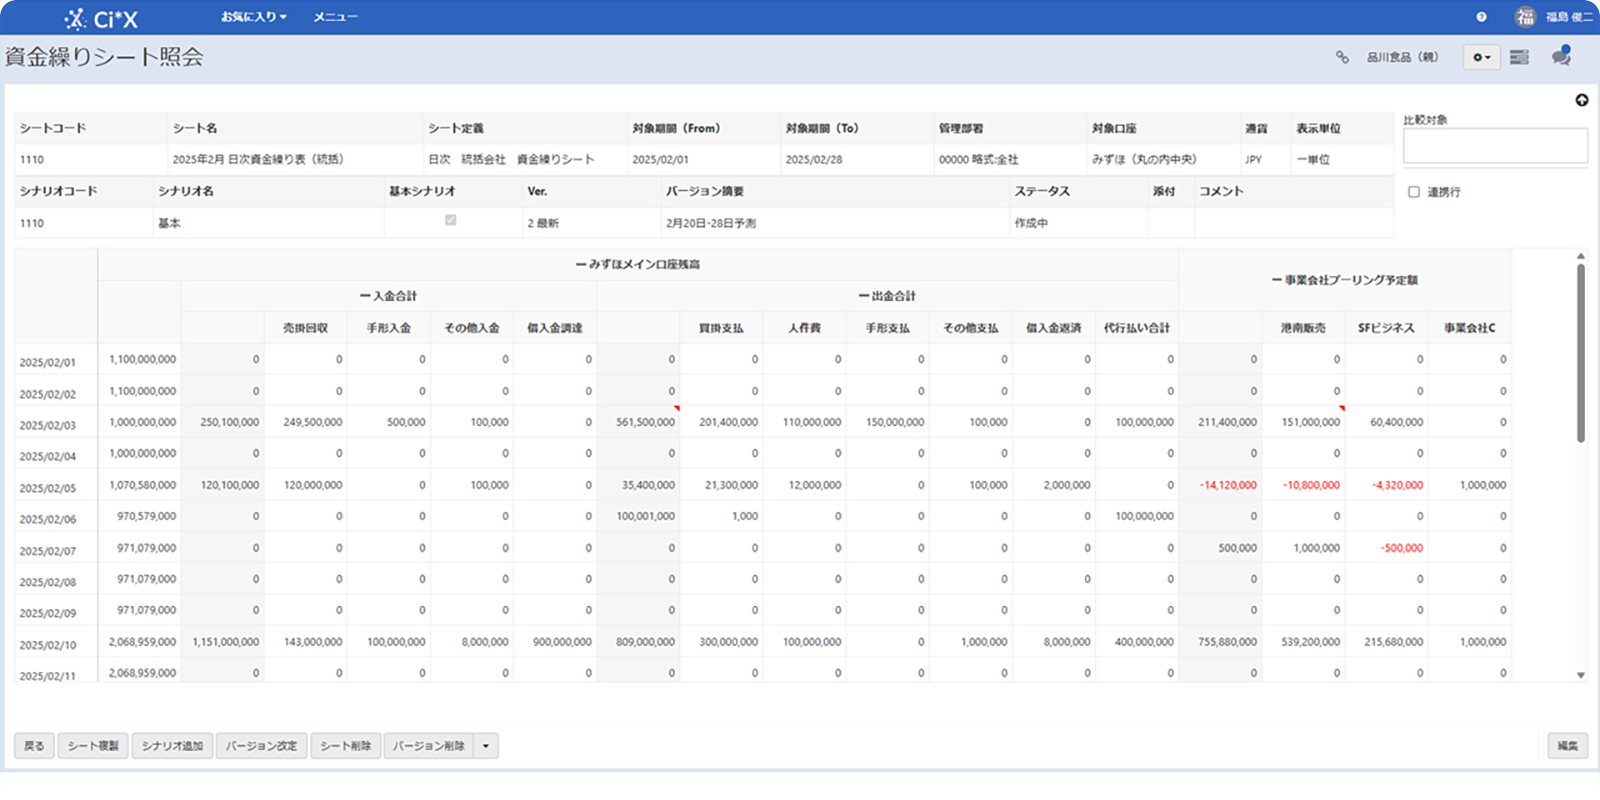Click the 買掛支払 column header
Viewport: 1600px width, 800px height.
pos(721,328)
